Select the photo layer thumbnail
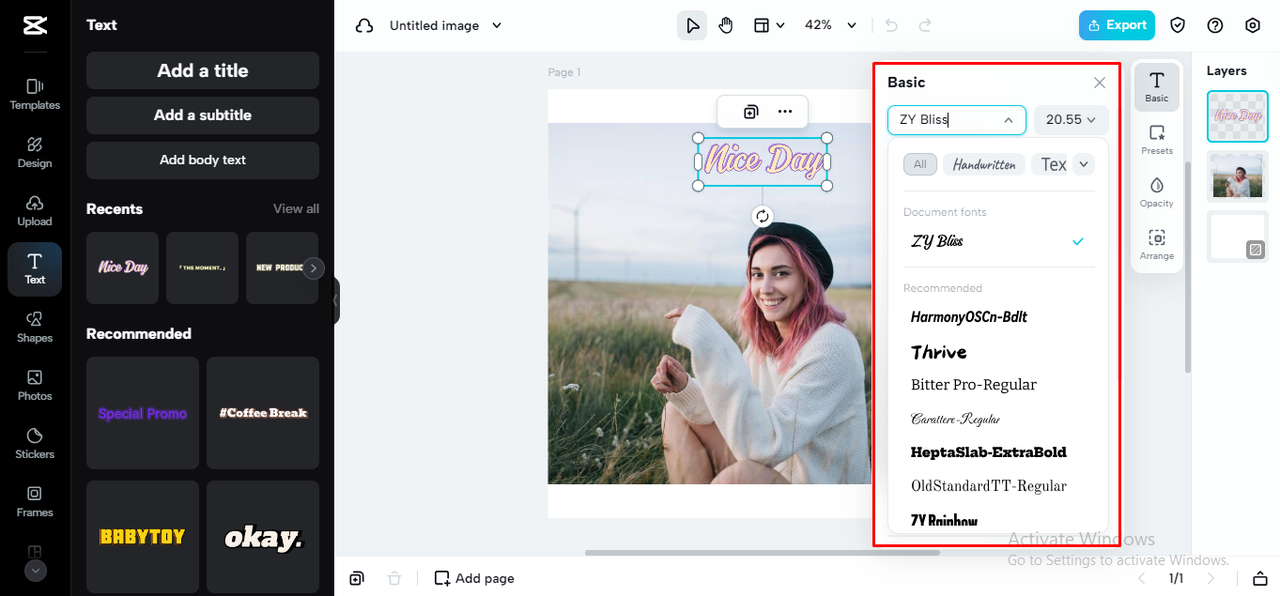The image size is (1280, 596). [1238, 176]
